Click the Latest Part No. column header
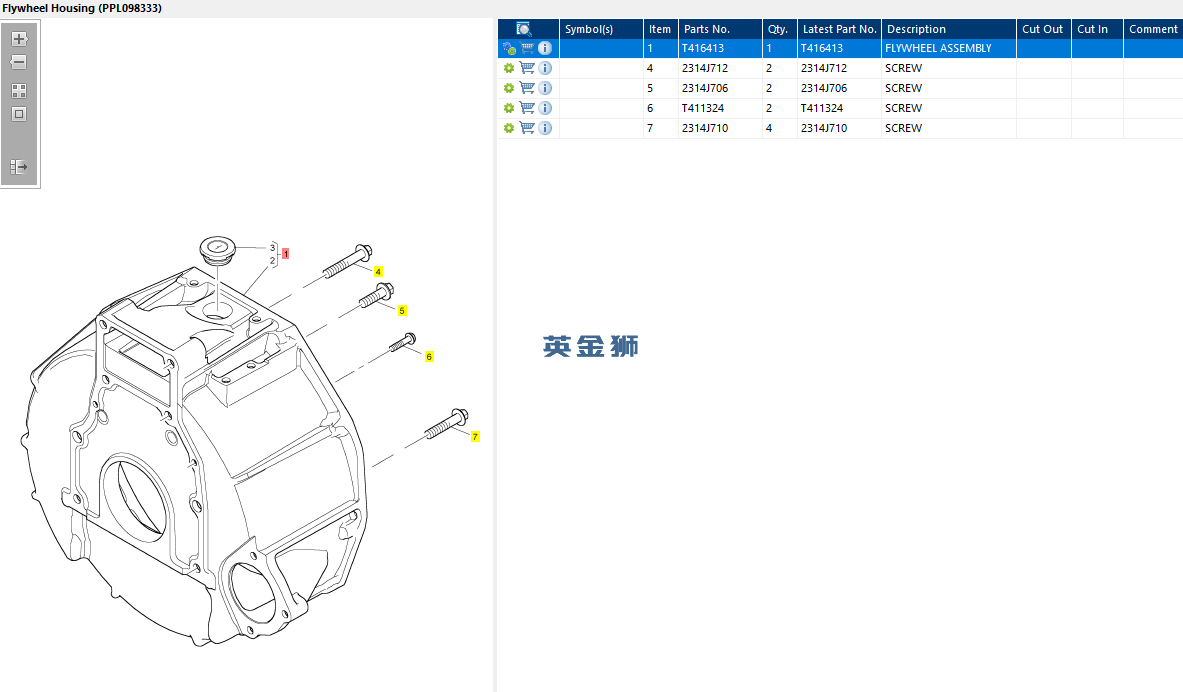The image size is (1183, 692). (839, 29)
